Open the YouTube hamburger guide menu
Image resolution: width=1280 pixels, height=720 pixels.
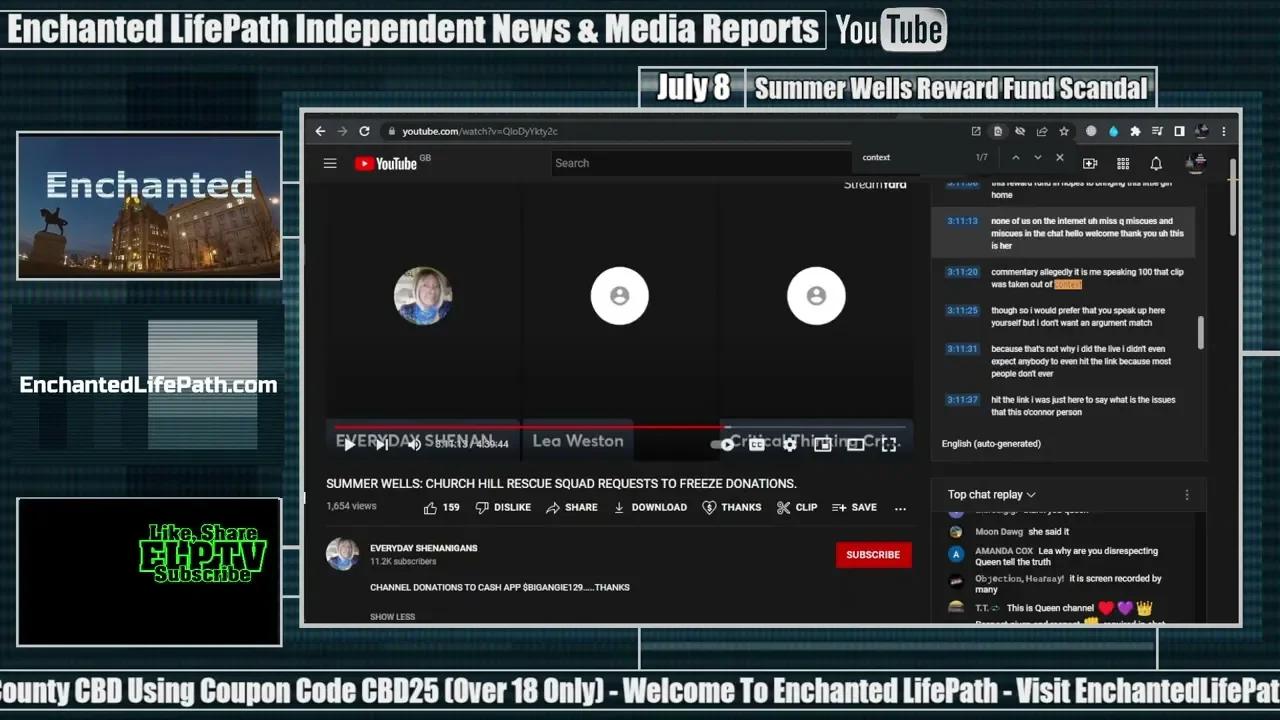[330, 163]
